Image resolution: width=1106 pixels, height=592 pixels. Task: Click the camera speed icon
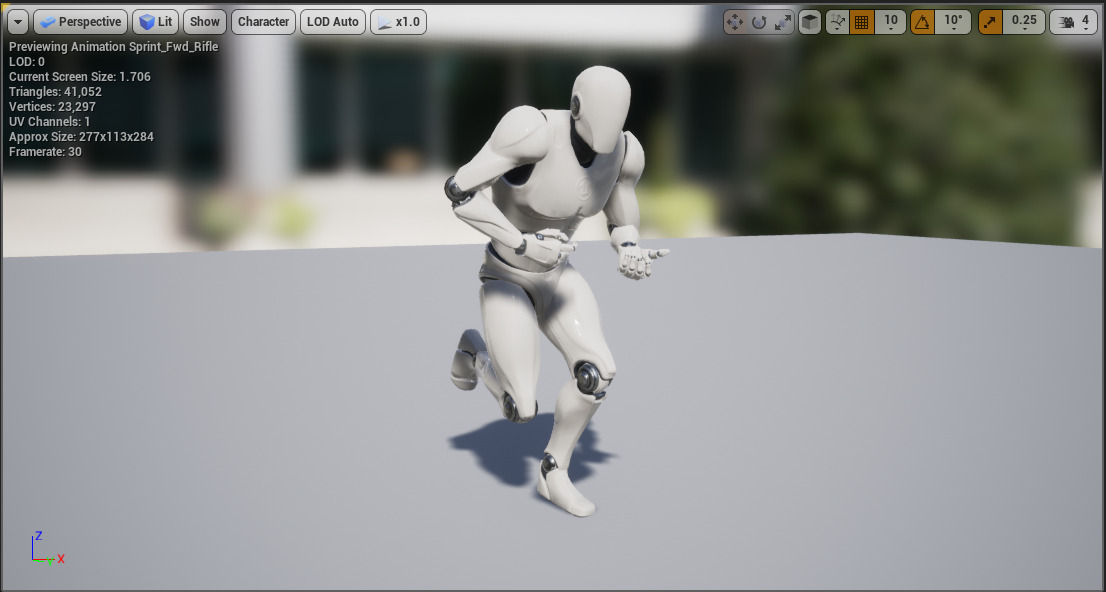(x=1068, y=20)
